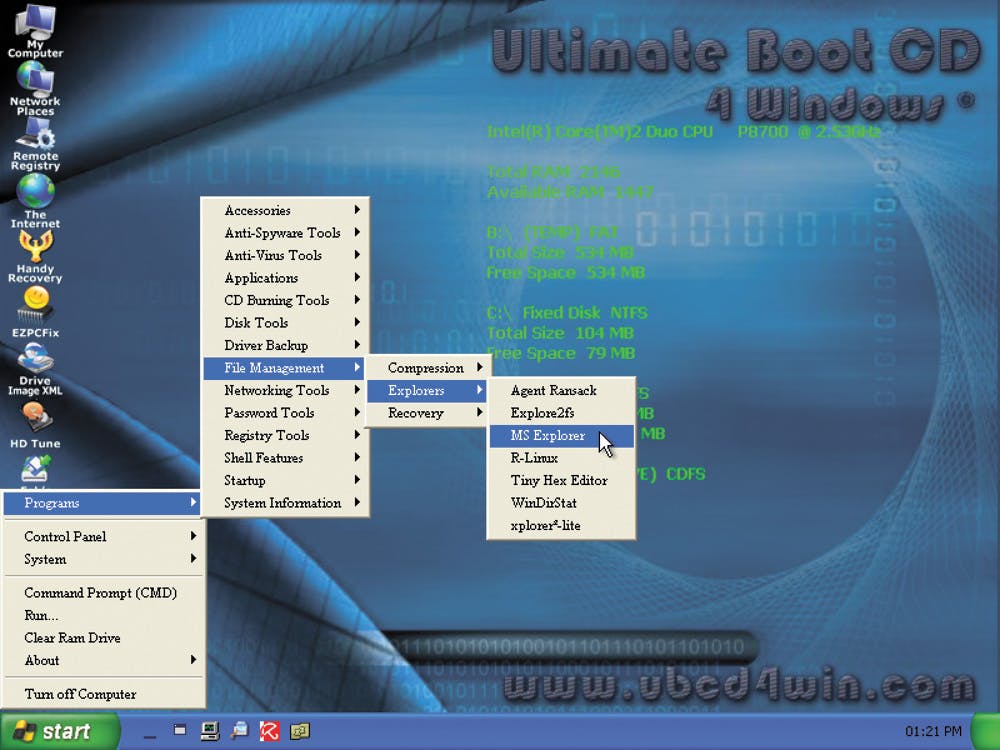Click the clock showing 01:21 PM

(933, 732)
